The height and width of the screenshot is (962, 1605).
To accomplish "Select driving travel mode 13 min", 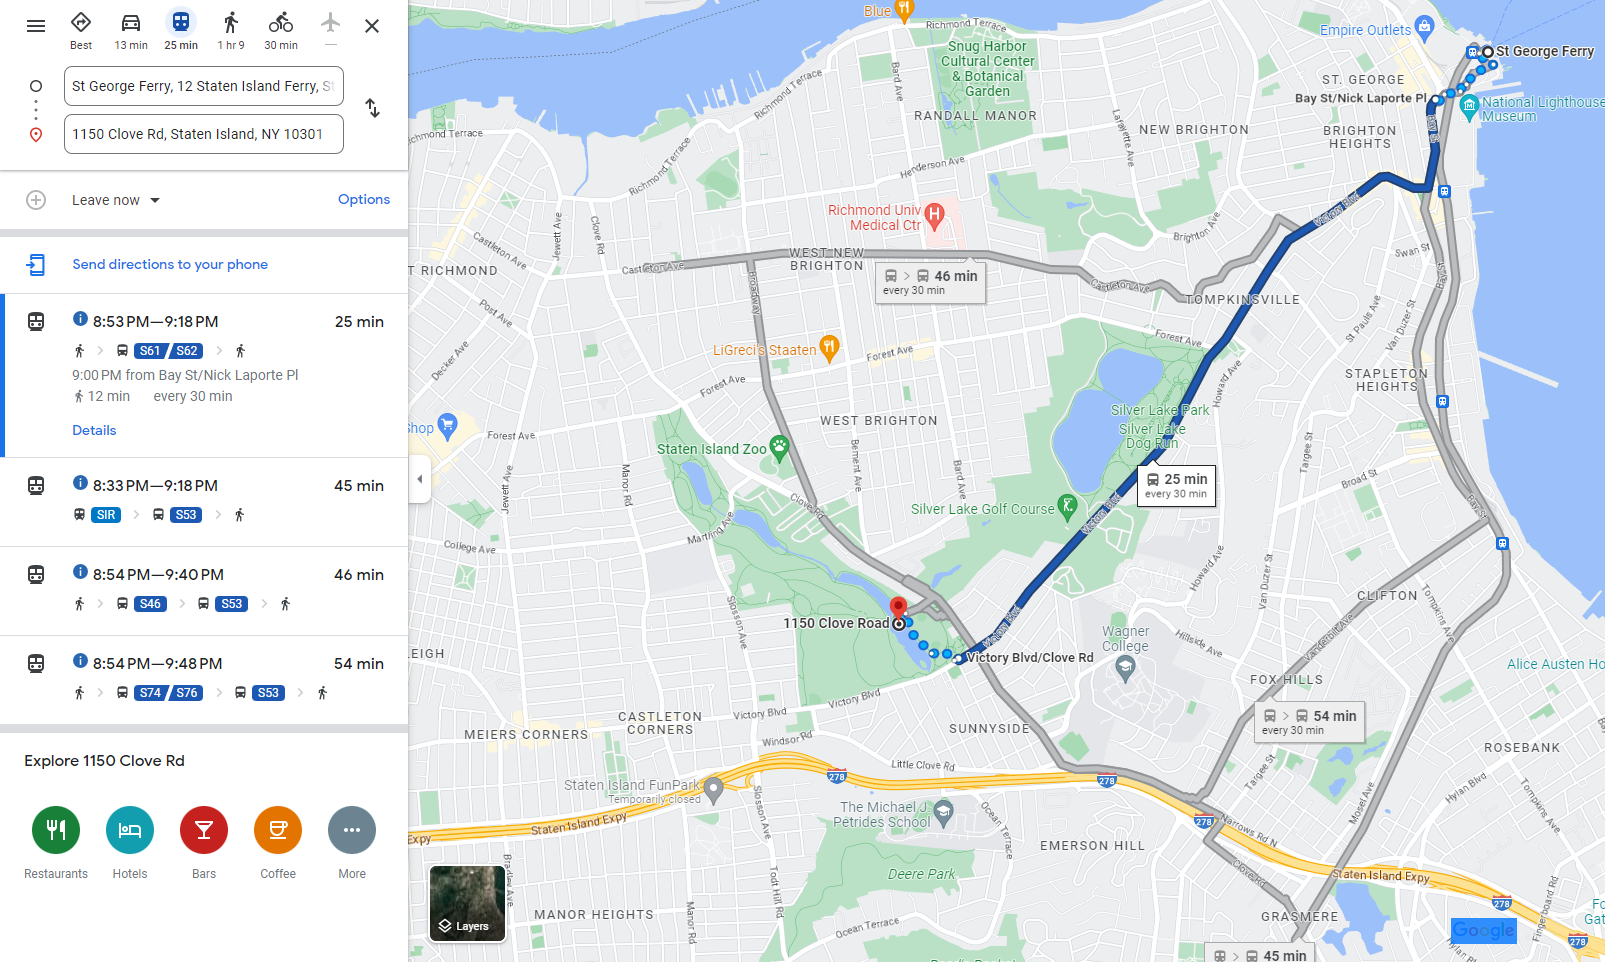I will point(131,31).
